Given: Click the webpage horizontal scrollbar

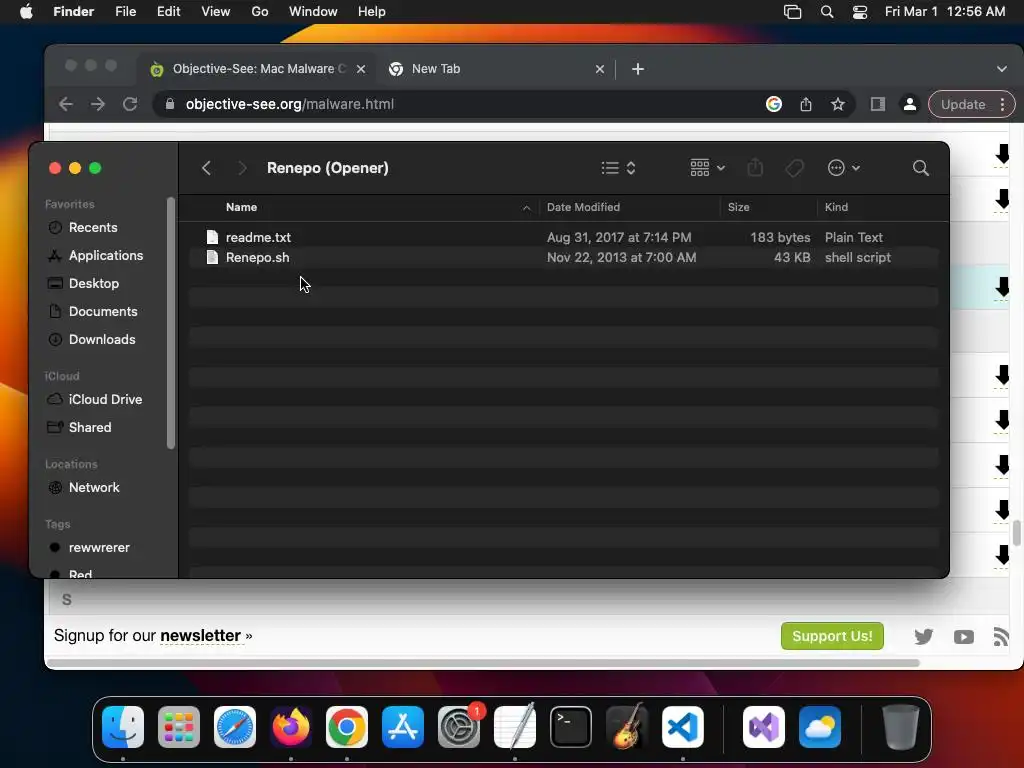Looking at the screenshot, I should pos(483,663).
